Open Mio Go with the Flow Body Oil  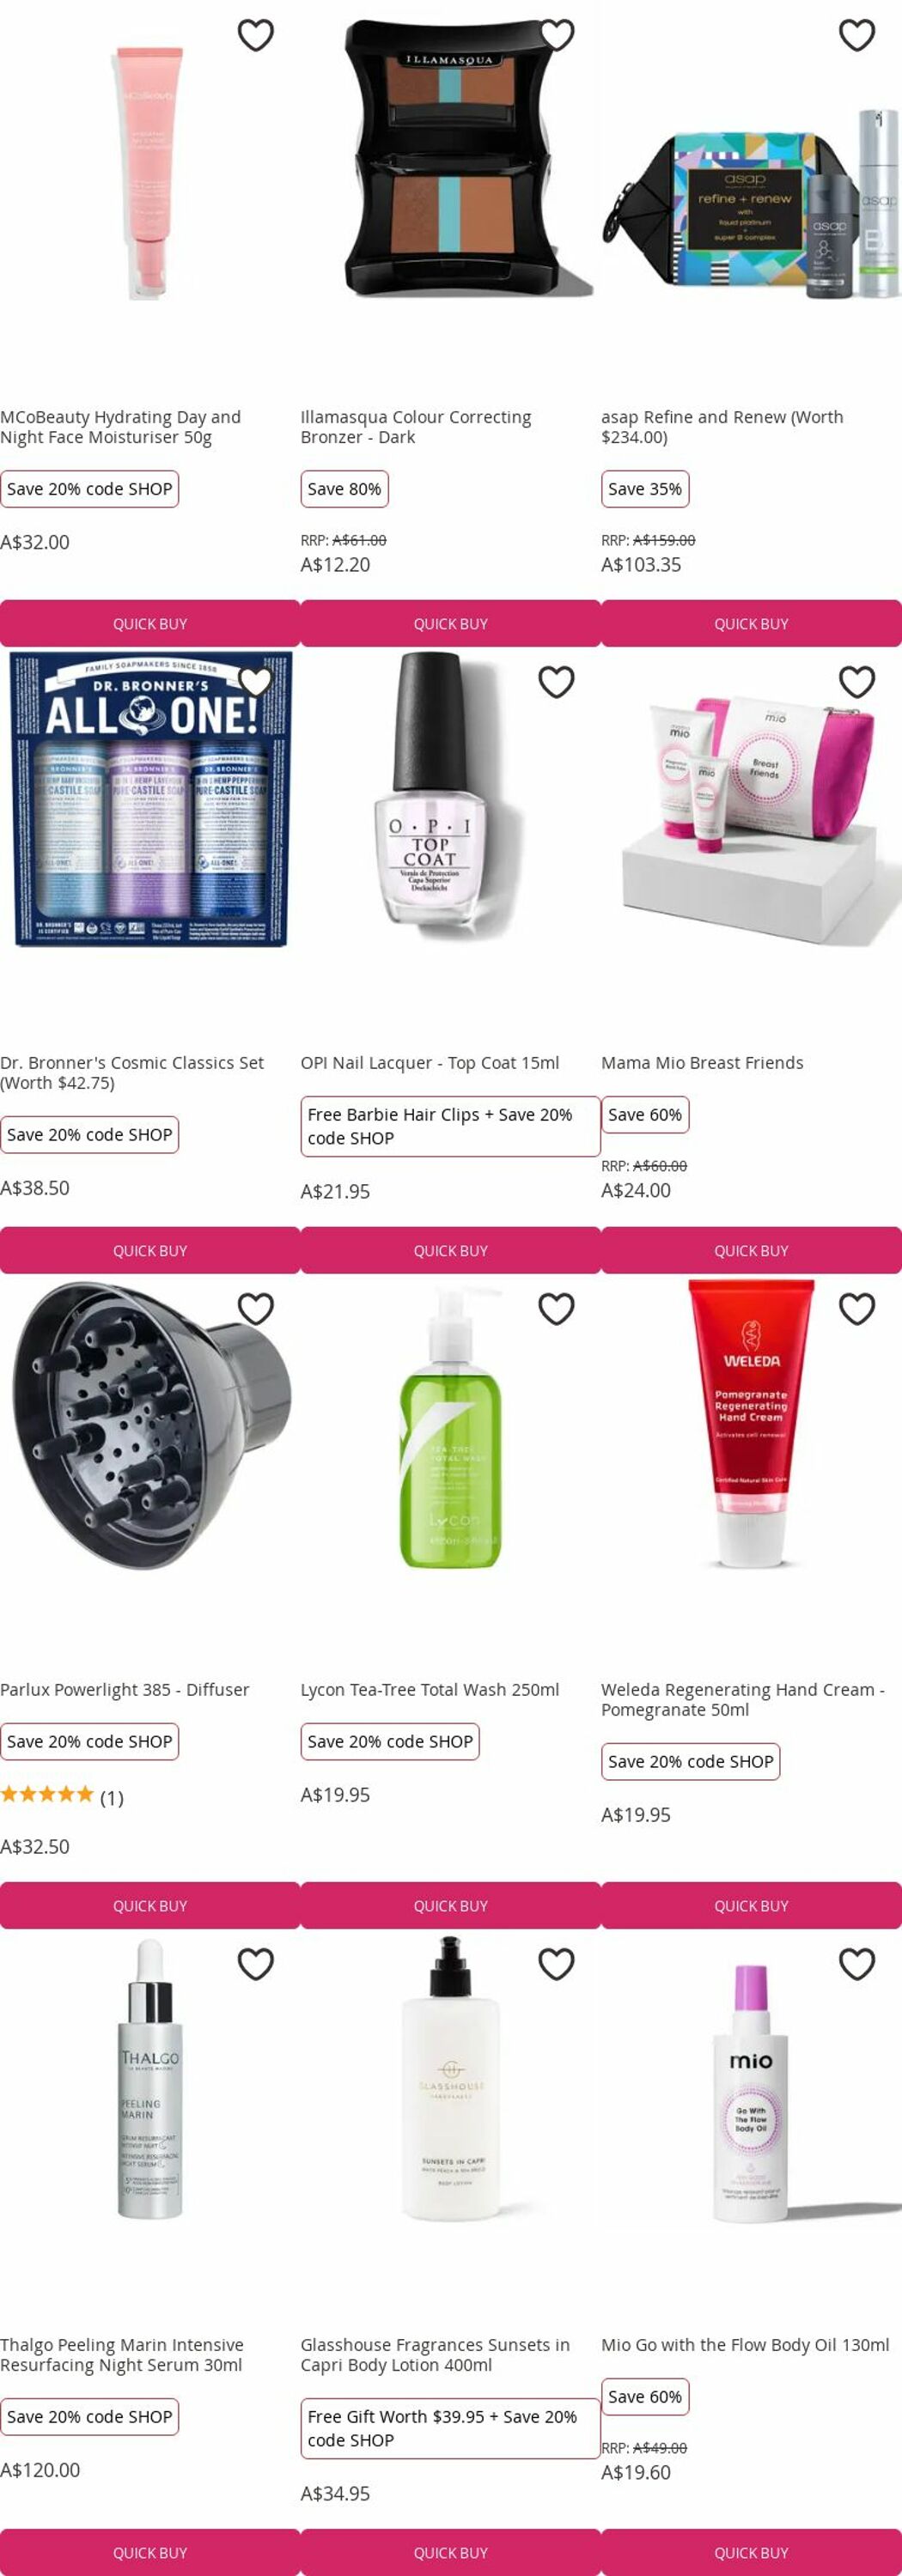click(x=745, y=2344)
